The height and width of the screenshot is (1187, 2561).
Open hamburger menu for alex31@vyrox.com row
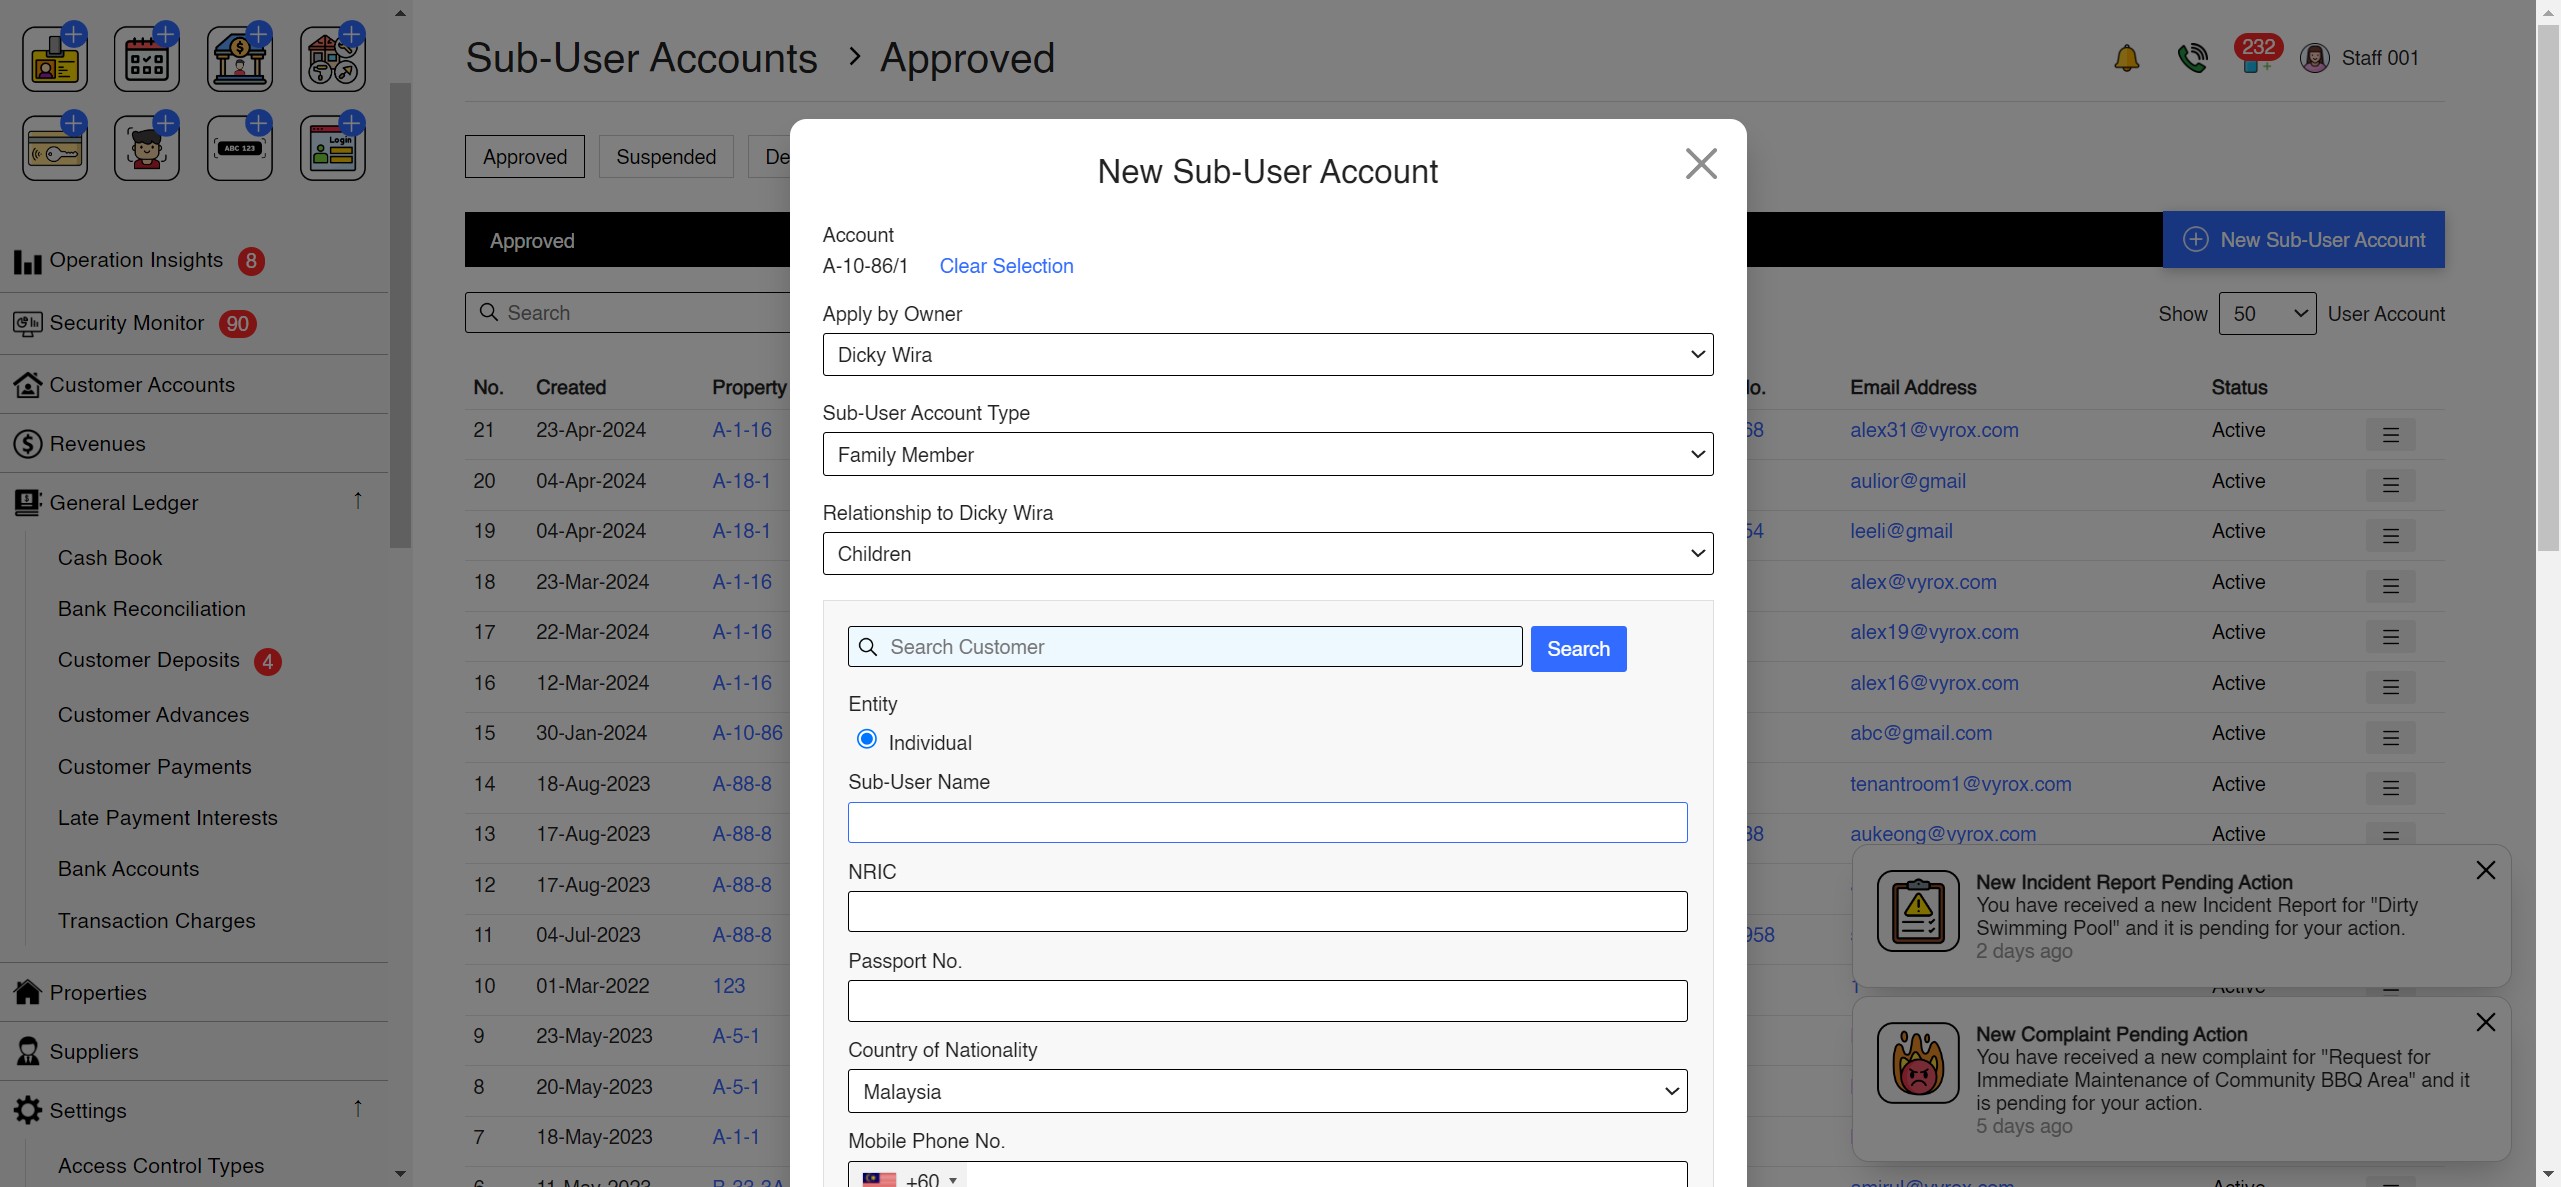pos(2390,435)
